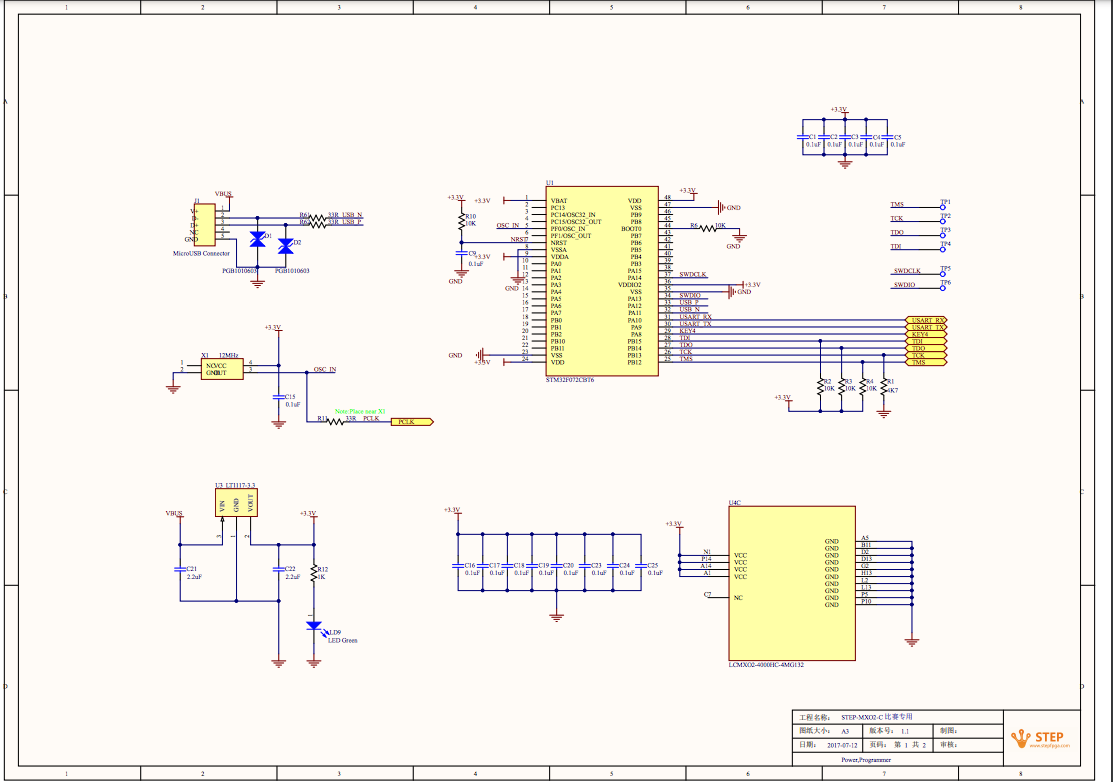Viewport: 1113px width, 782px height.
Task: Click the '1.1' version number cell
Action: [x=905, y=731]
